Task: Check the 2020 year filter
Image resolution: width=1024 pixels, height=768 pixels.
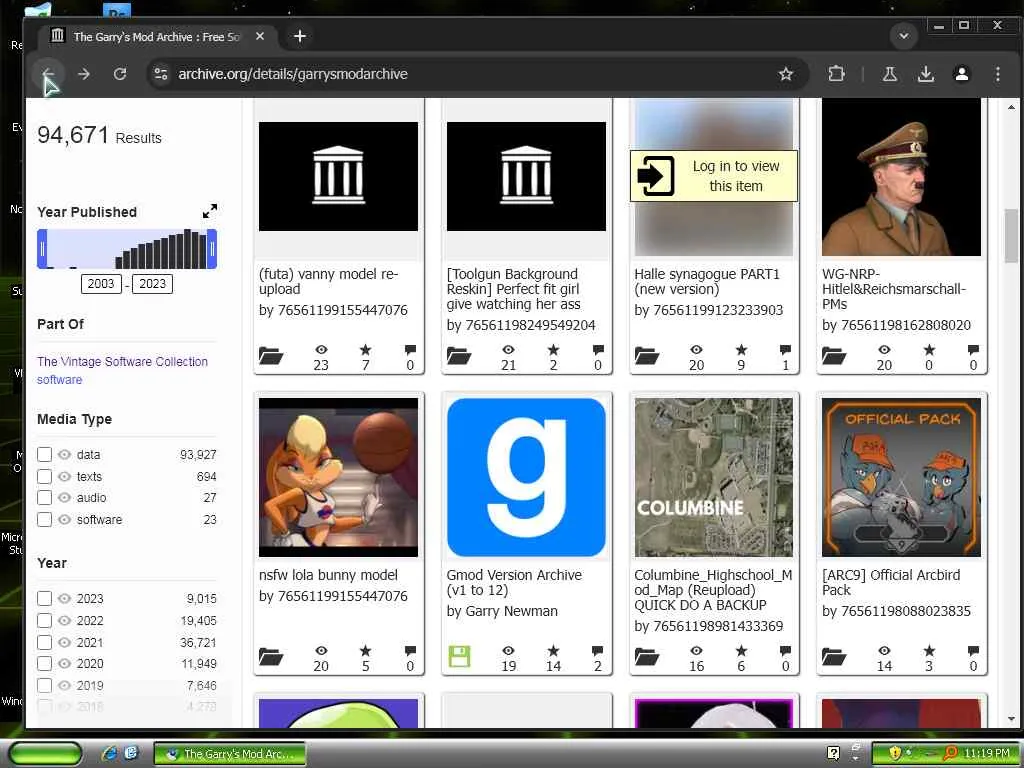Action: pyautogui.click(x=44, y=664)
